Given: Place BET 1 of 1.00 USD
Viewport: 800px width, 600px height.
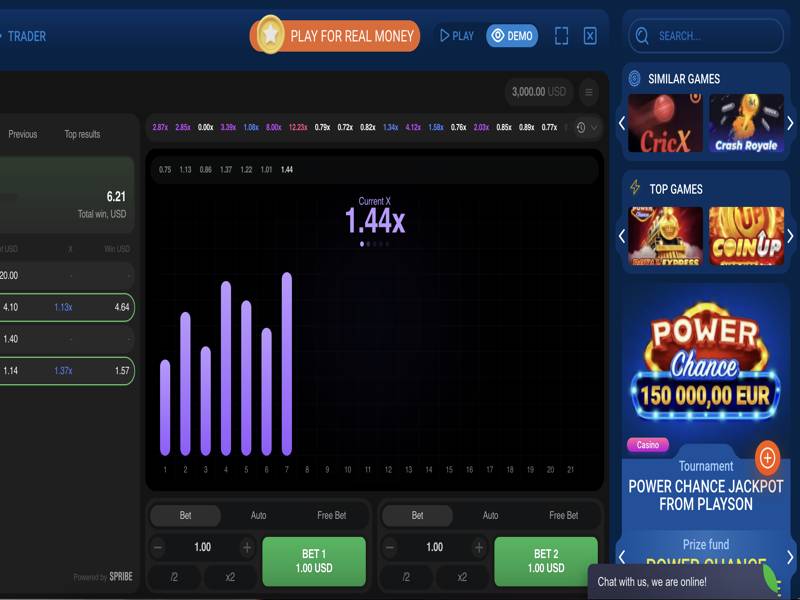Looking at the screenshot, I should (314, 561).
